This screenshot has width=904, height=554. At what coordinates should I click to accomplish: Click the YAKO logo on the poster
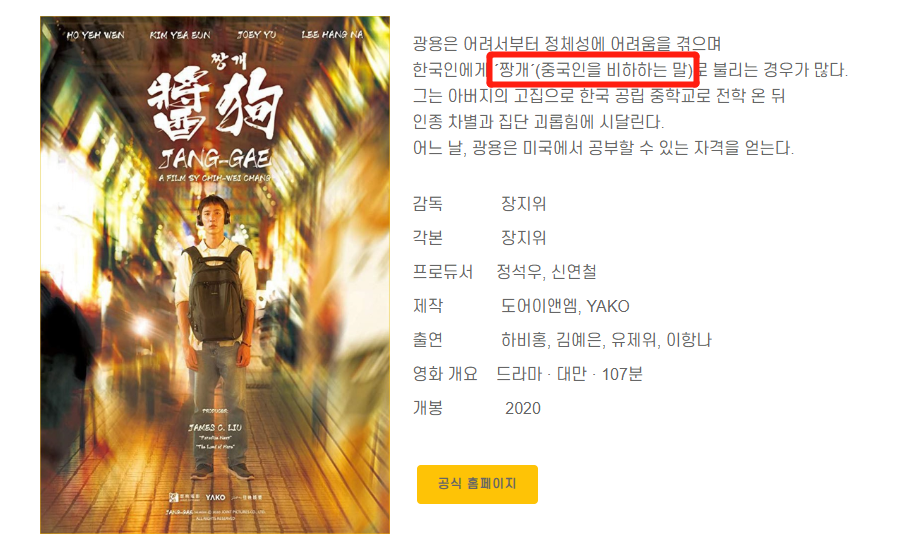point(215,497)
